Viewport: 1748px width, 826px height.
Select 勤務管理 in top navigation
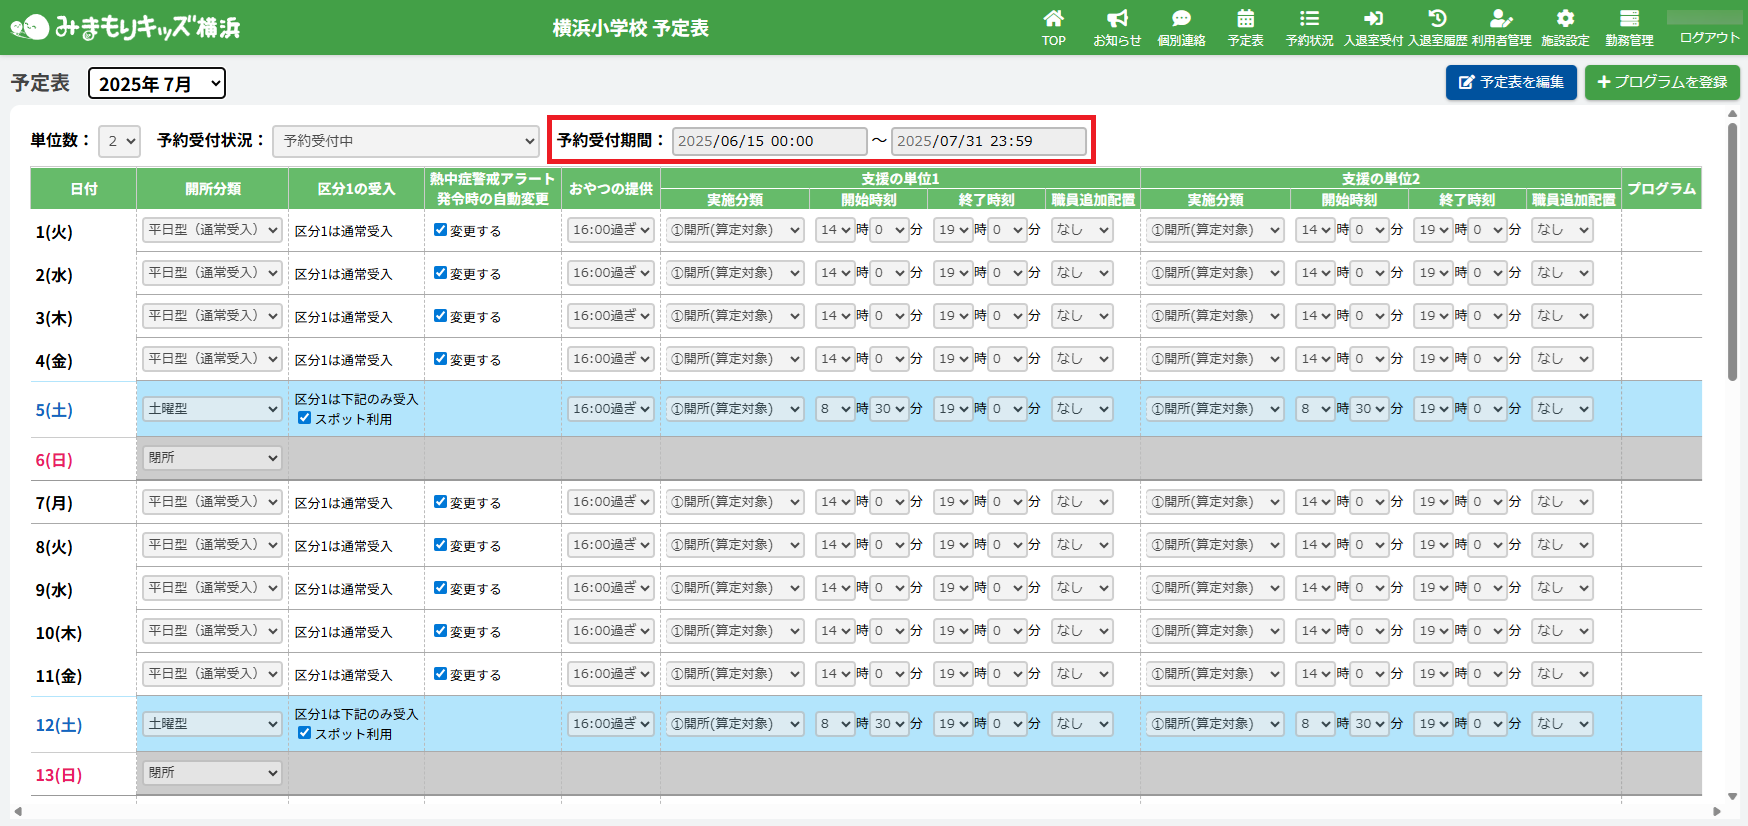click(x=1629, y=27)
